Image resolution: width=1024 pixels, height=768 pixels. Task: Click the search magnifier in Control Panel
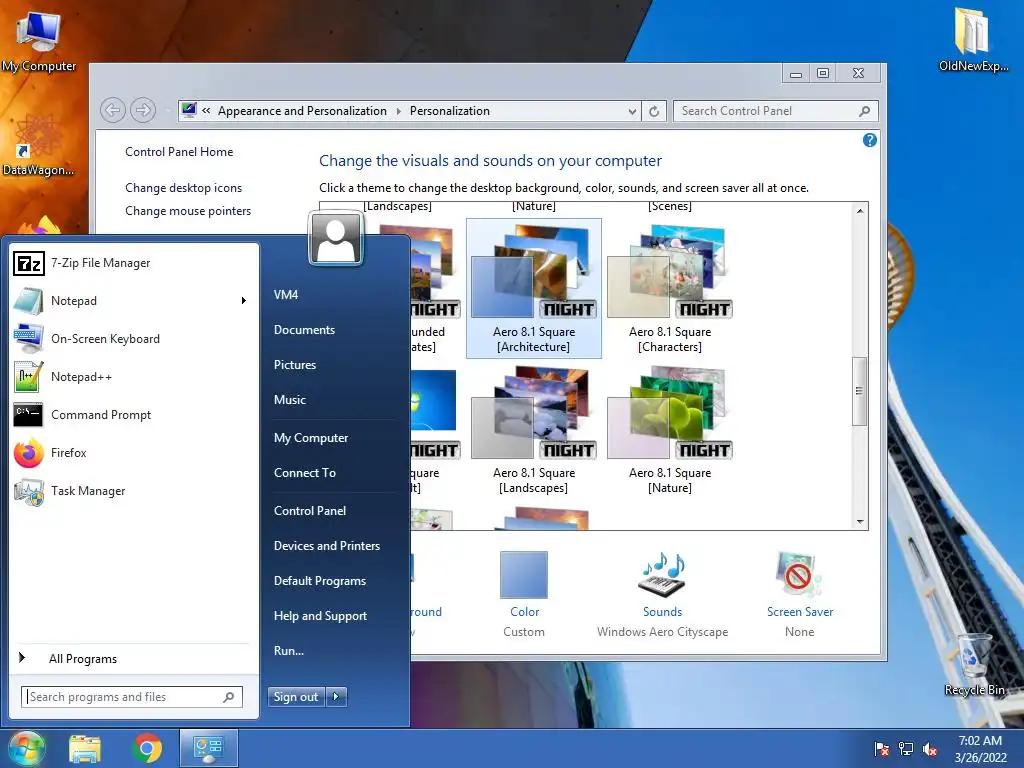[865, 111]
